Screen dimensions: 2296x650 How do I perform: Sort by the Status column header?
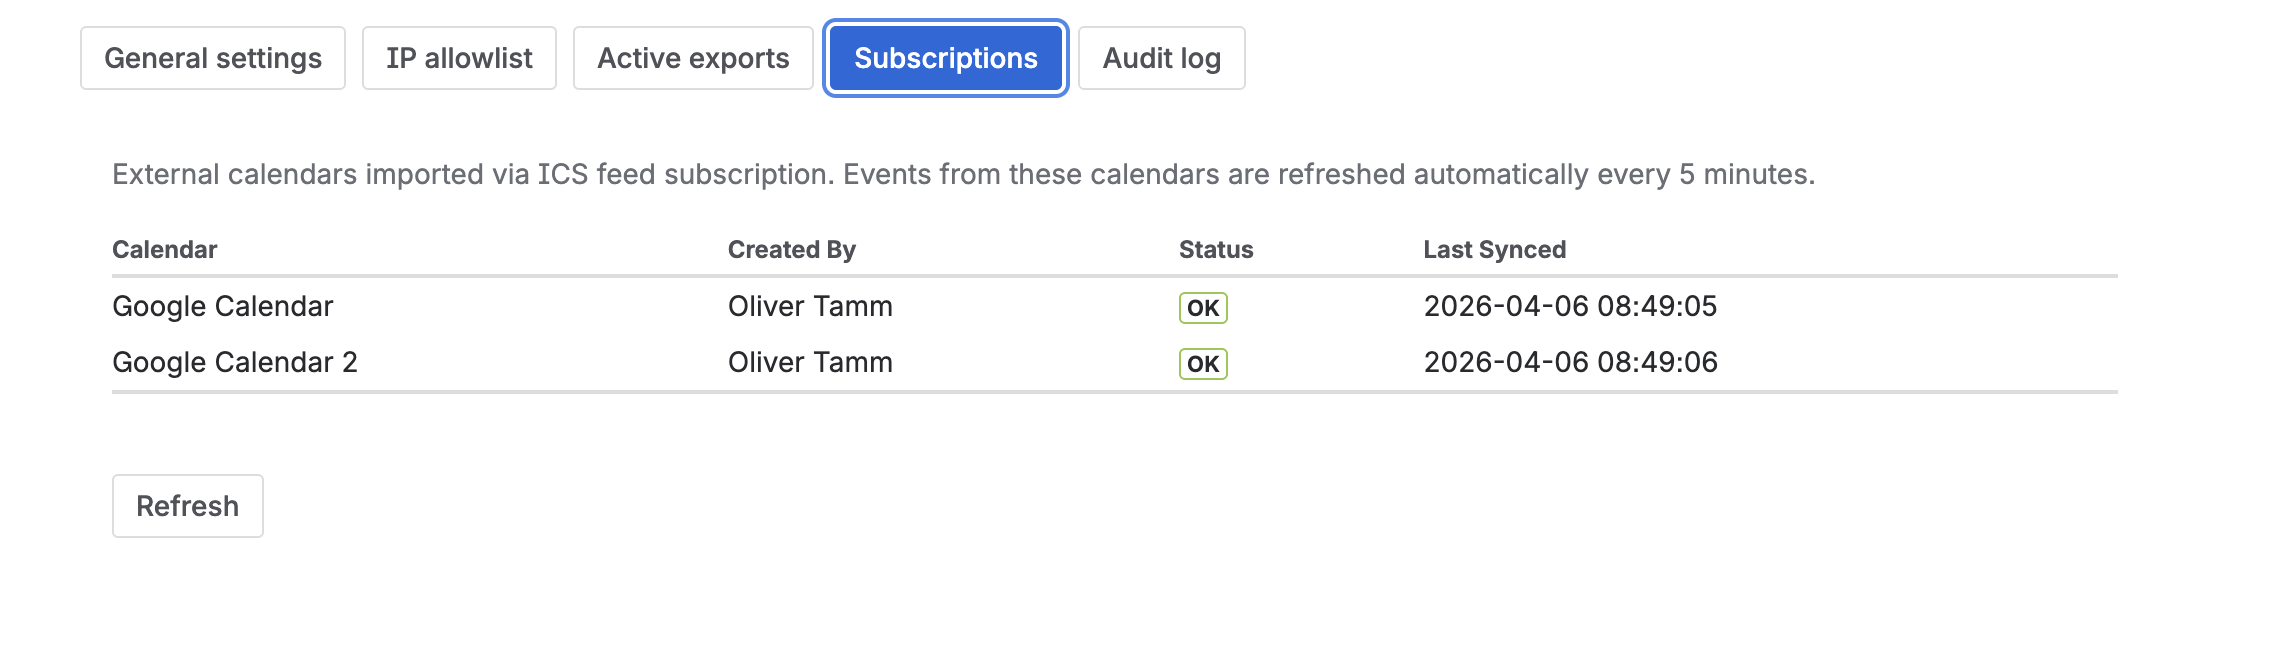(x=1215, y=249)
